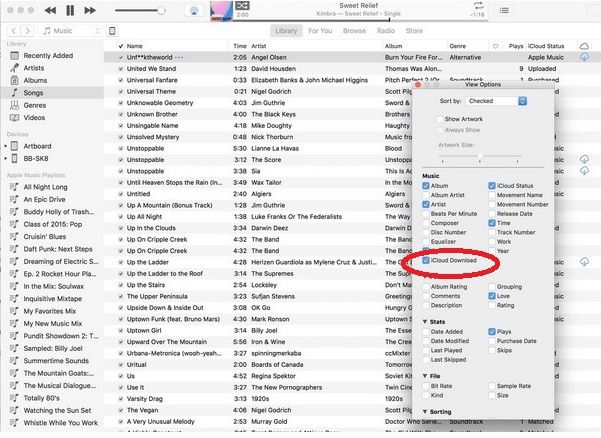Adjust the Artwork Size slider
This screenshot has height=438, width=601.
(480, 156)
